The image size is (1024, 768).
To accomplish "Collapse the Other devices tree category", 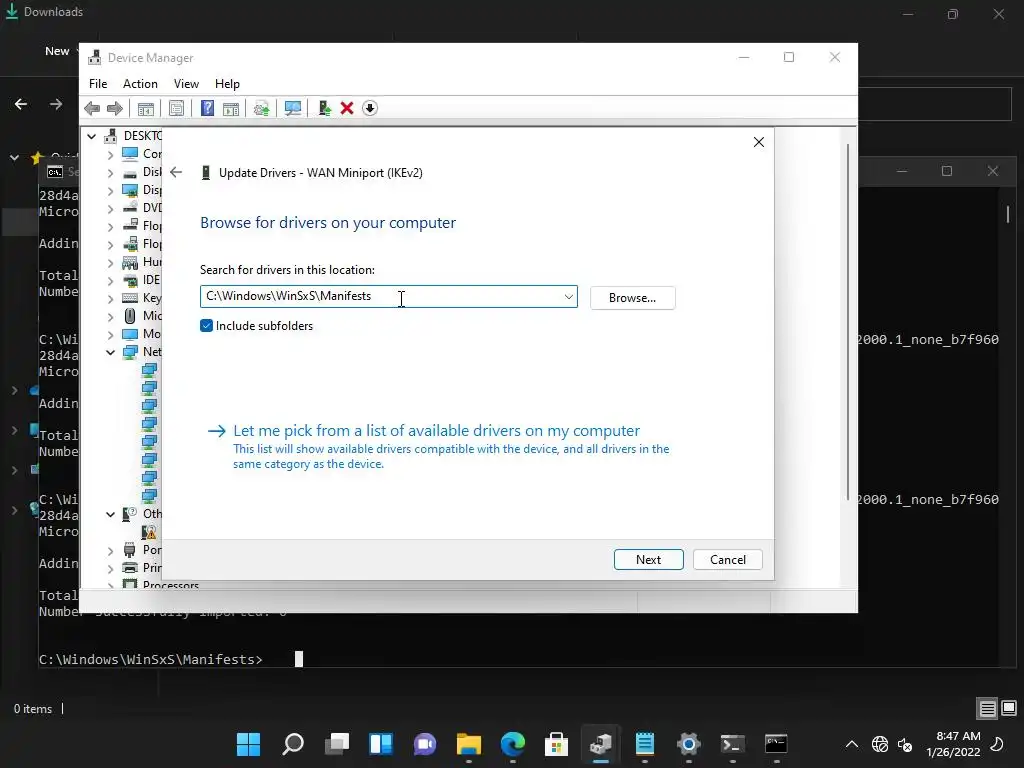I will pyautogui.click(x=110, y=515).
